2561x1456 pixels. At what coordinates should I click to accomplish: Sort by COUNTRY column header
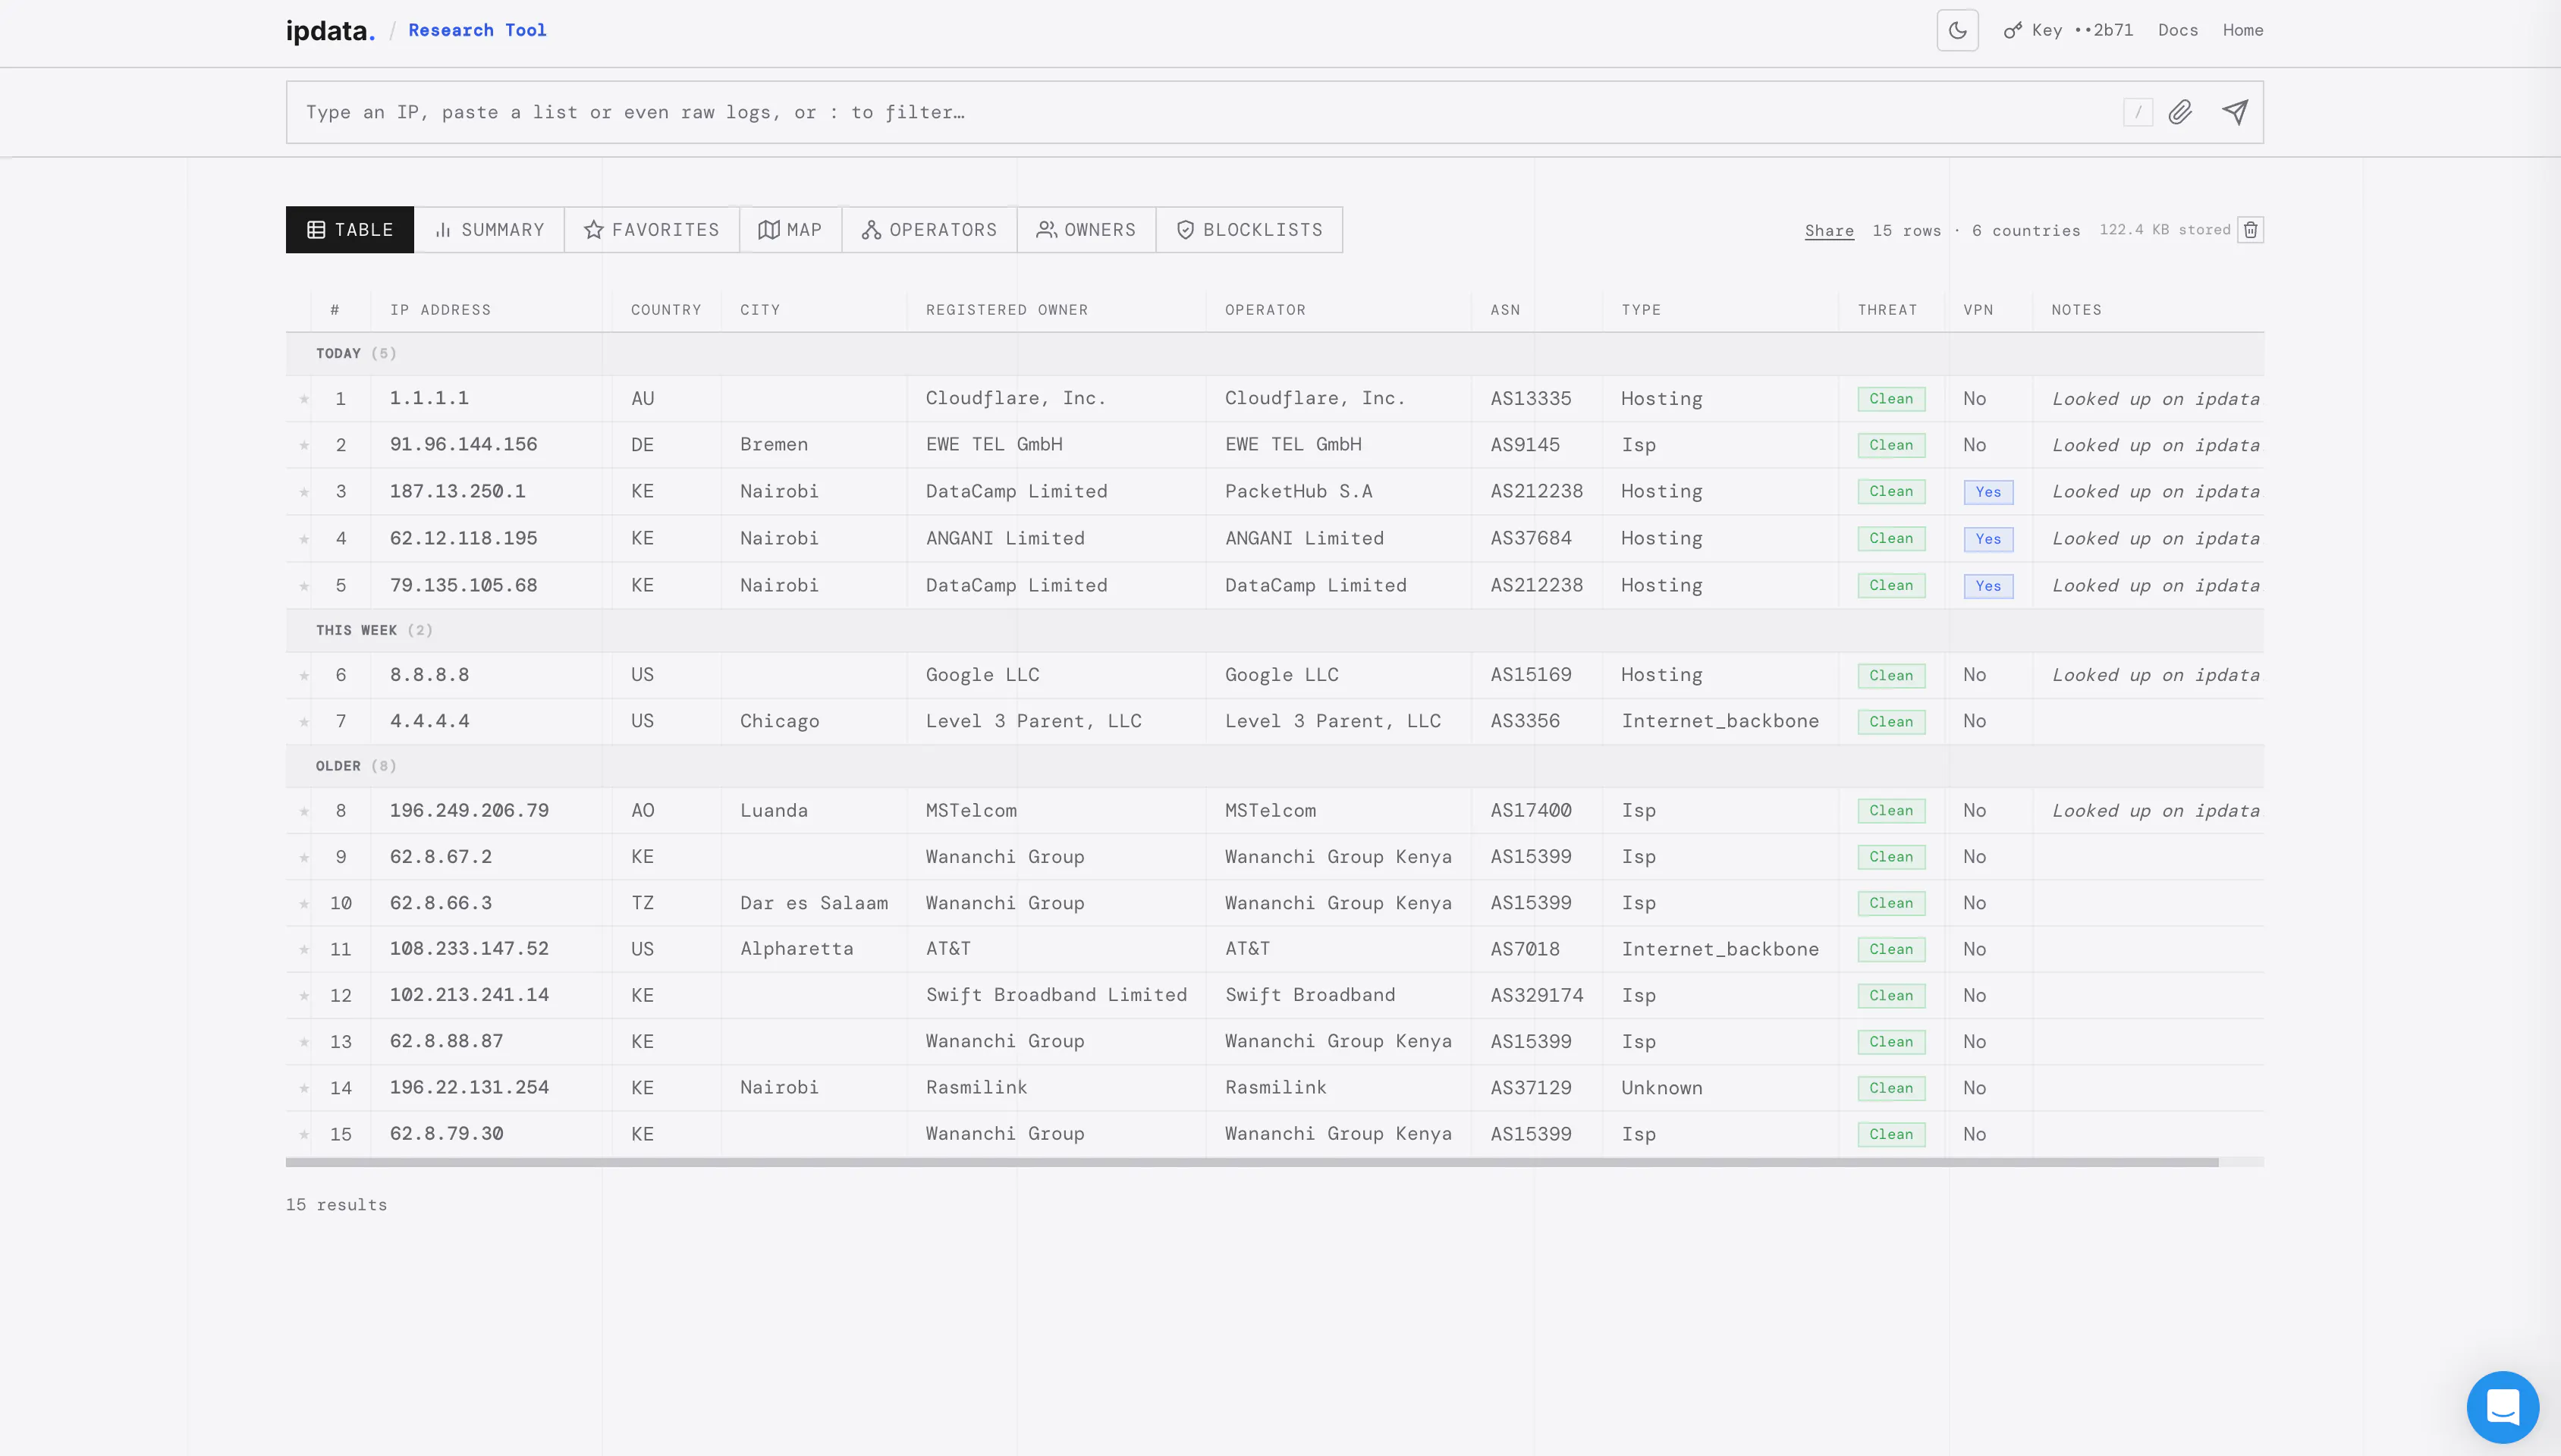(x=666, y=310)
